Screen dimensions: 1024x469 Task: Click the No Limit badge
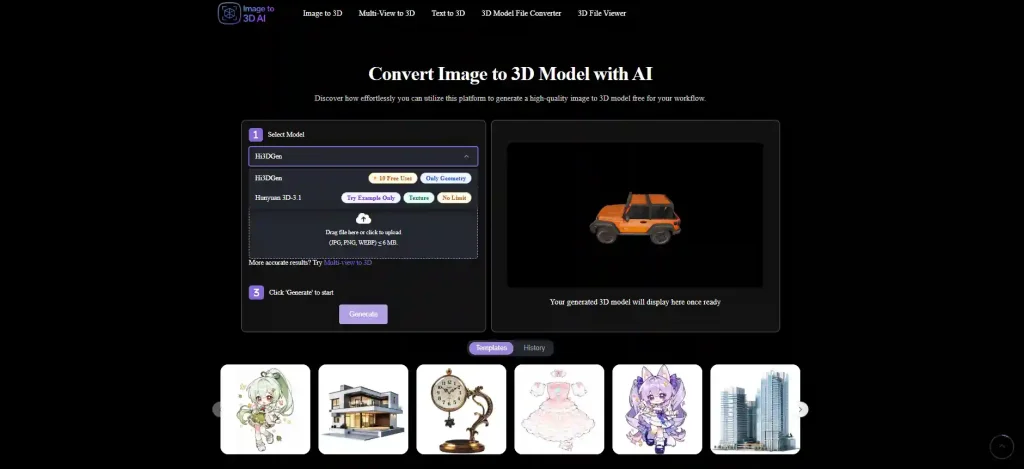coord(454,198)
